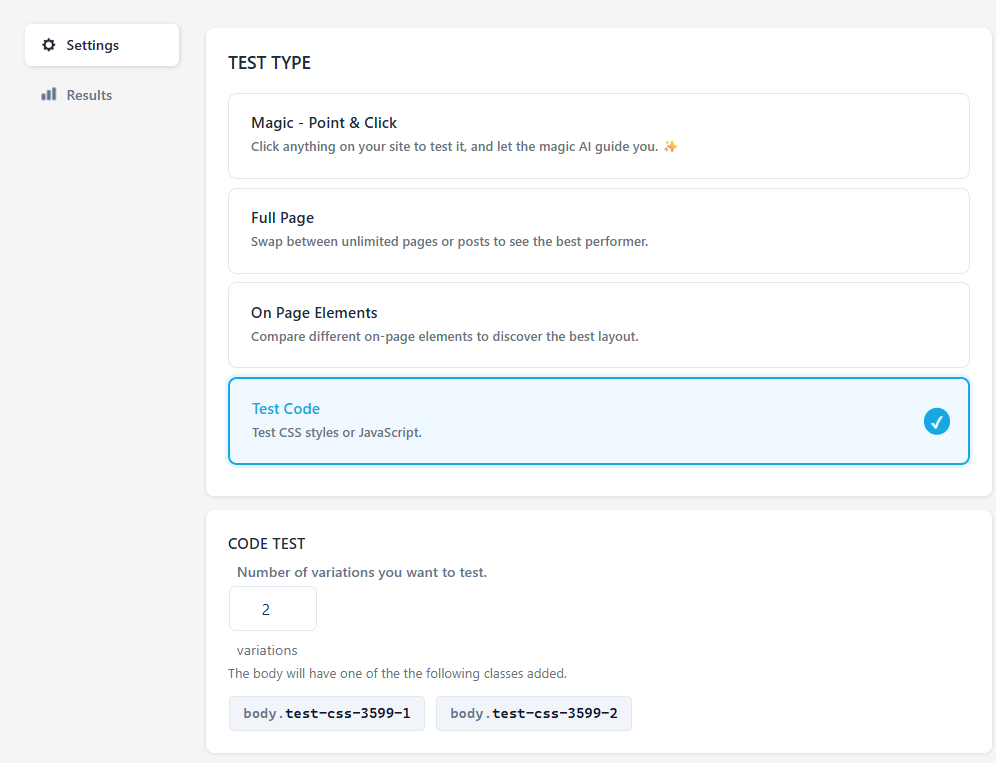
Task: Select Magic - Point & Click test type
Action: [598, 136]
